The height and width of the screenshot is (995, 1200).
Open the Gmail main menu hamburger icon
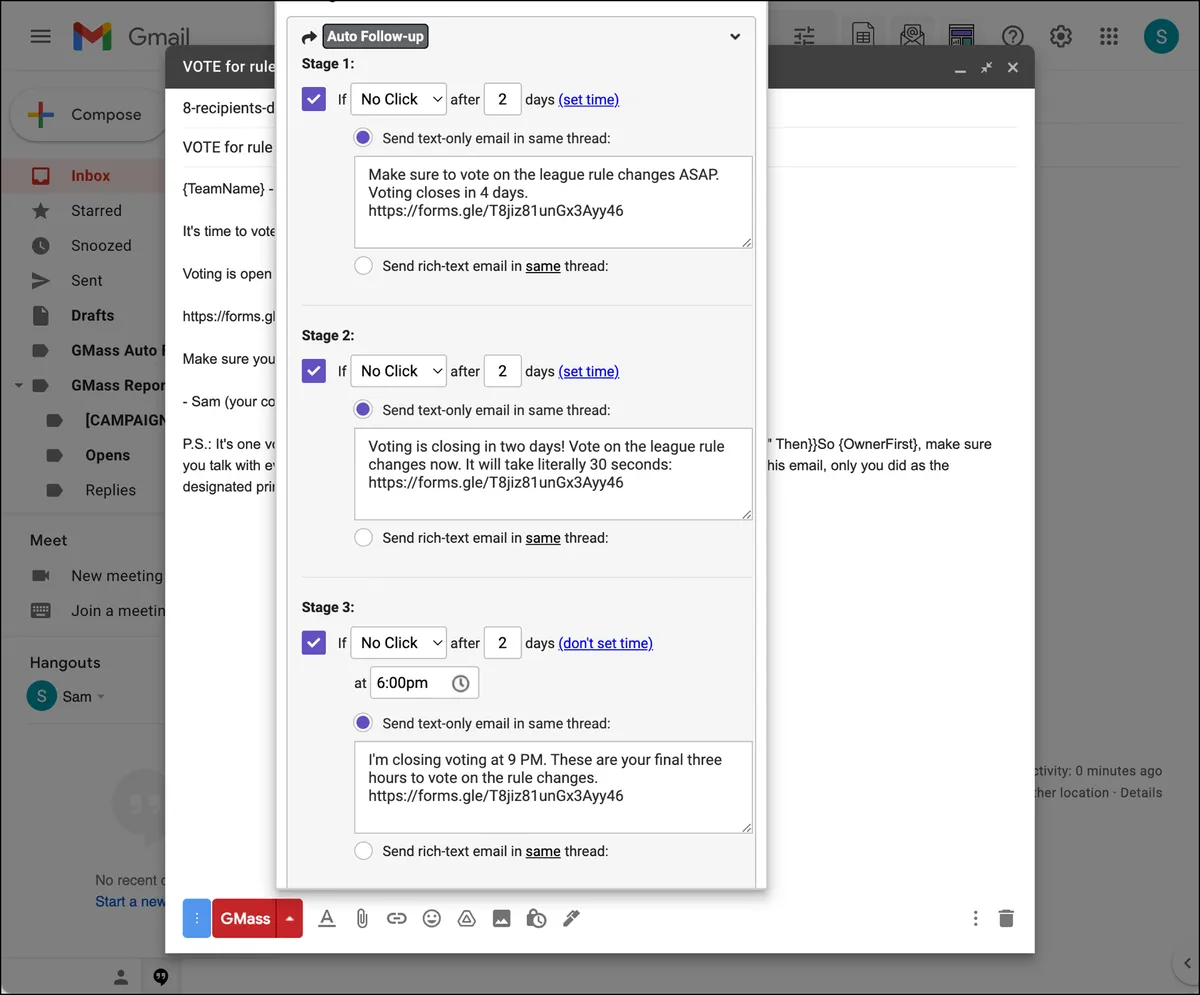[x=40, y=37]
